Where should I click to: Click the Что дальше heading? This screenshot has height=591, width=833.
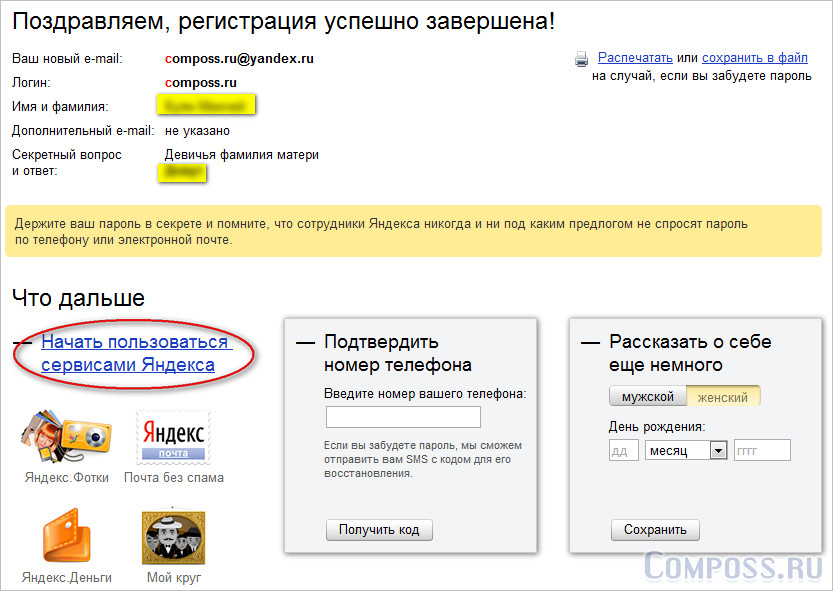79,298
